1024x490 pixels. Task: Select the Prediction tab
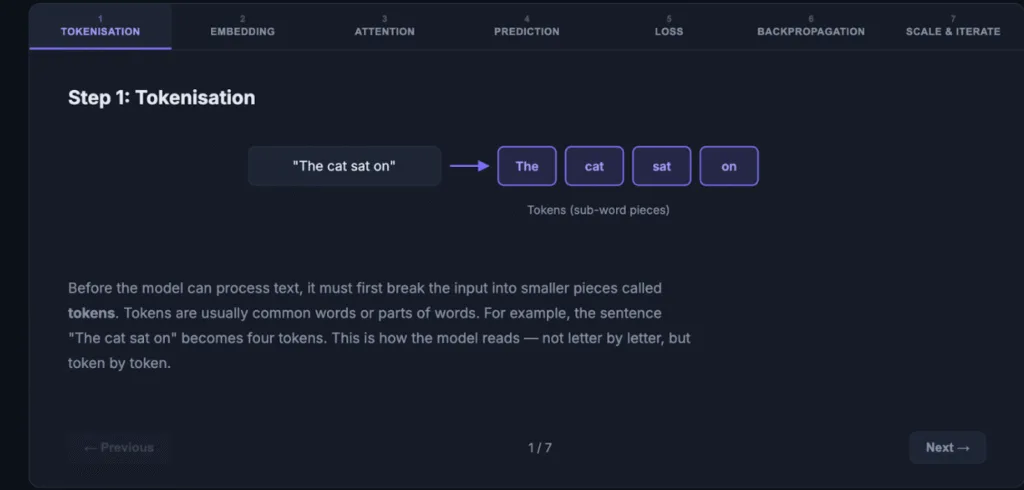tap(526, 27)
